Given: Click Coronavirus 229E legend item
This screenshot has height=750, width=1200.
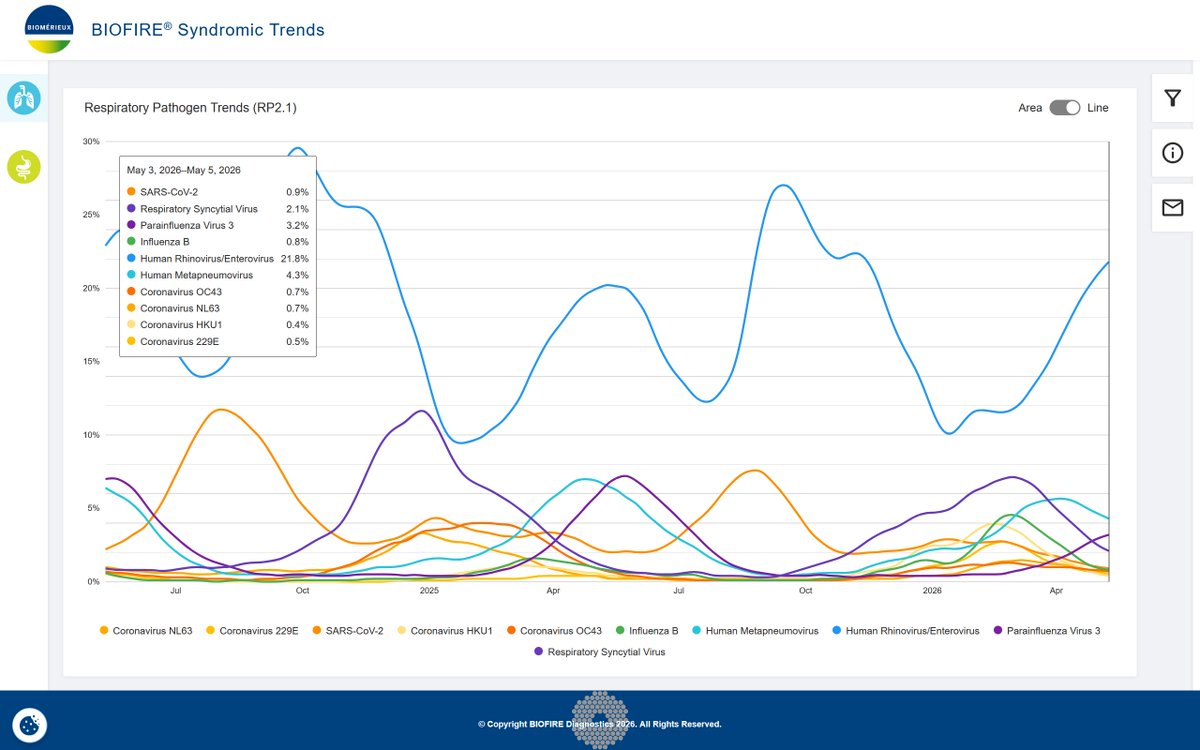Looking at the screenshot, I should (252, 631).
